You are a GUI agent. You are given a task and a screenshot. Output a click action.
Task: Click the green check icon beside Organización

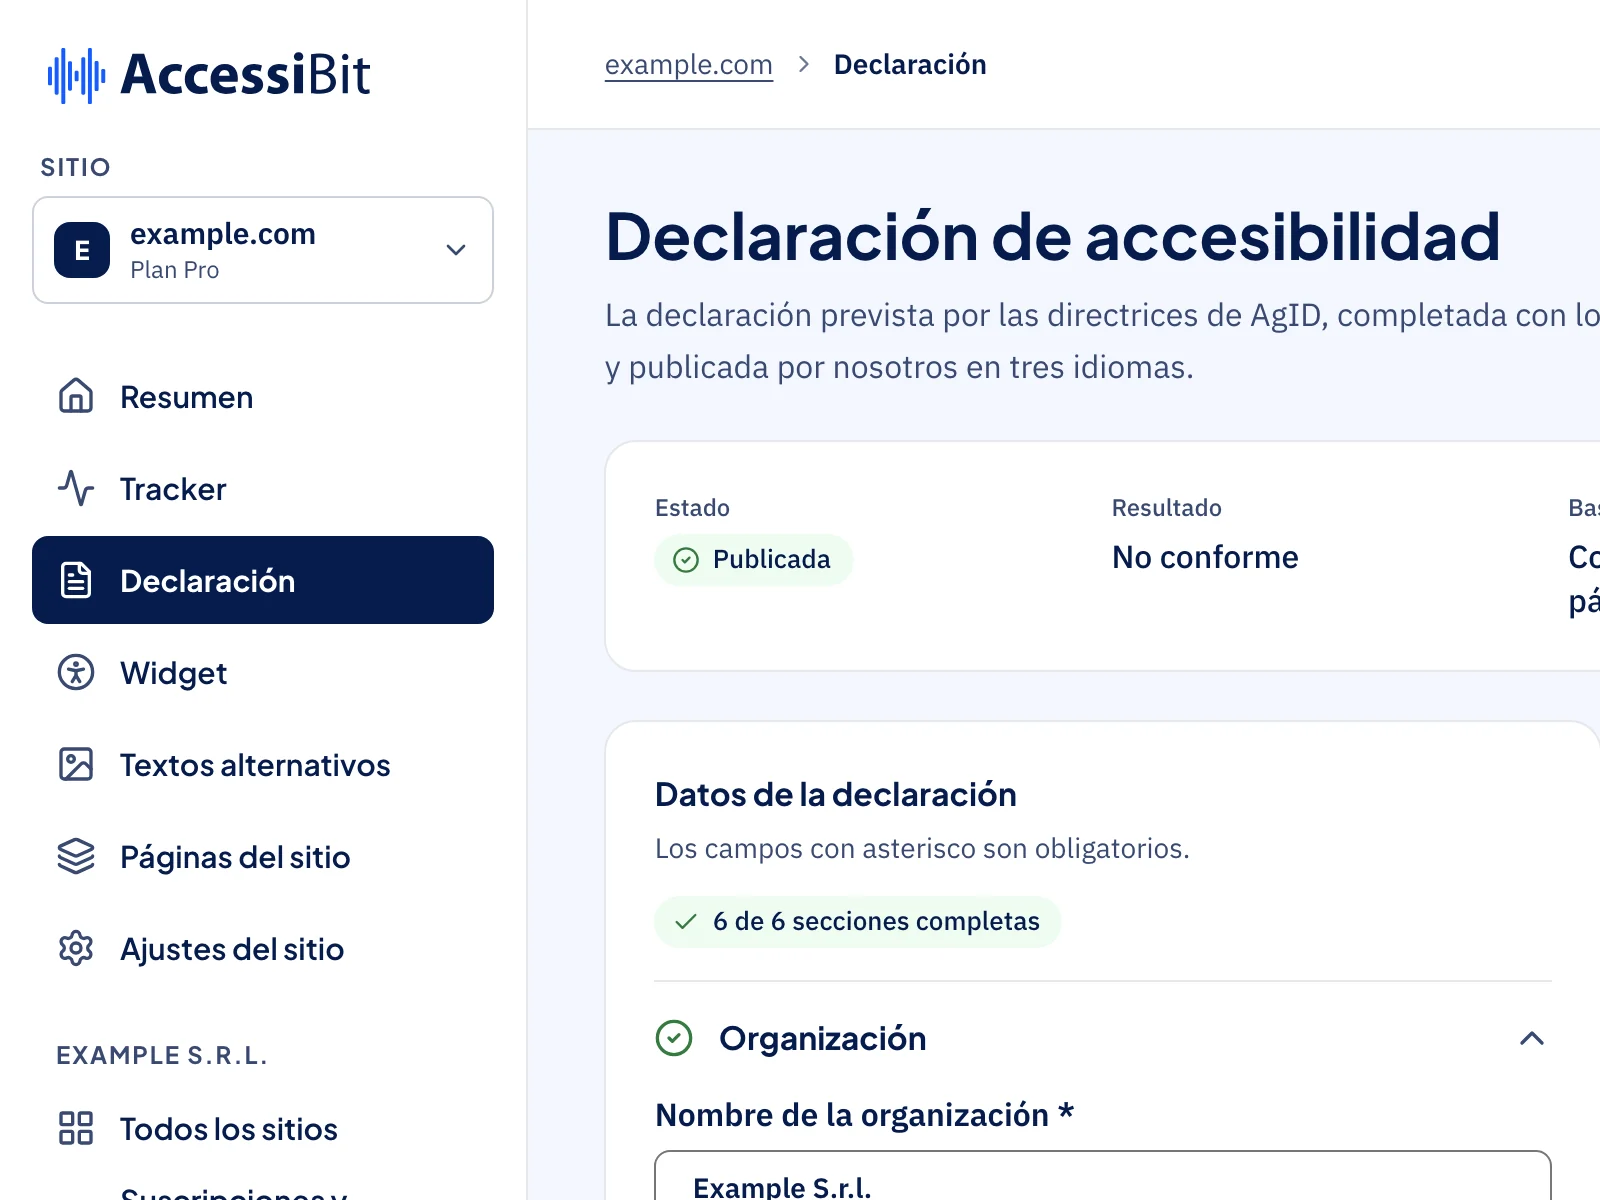click(674, 1038)
